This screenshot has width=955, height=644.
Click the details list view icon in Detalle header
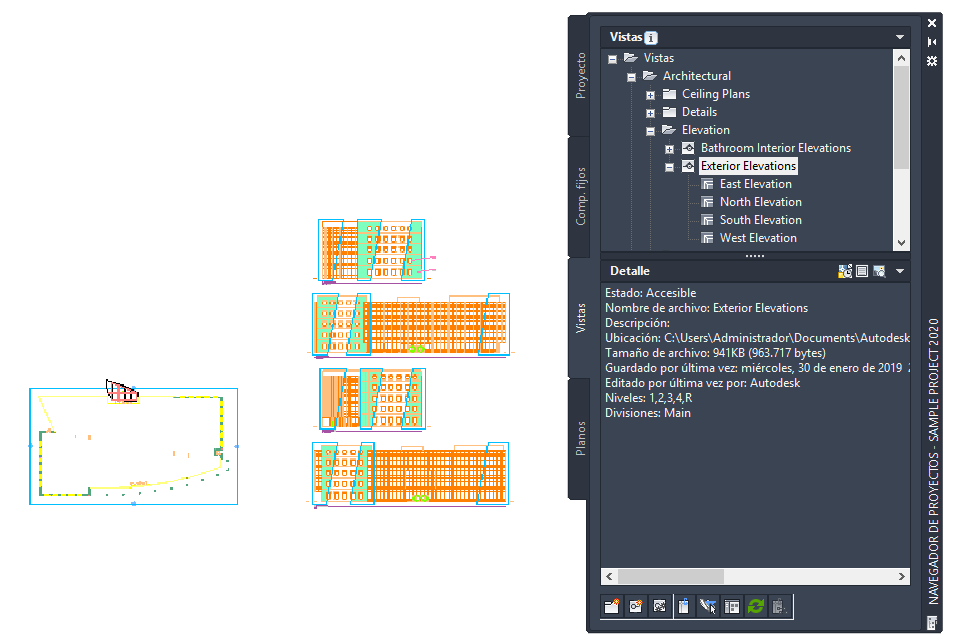[x=862, y=271]
